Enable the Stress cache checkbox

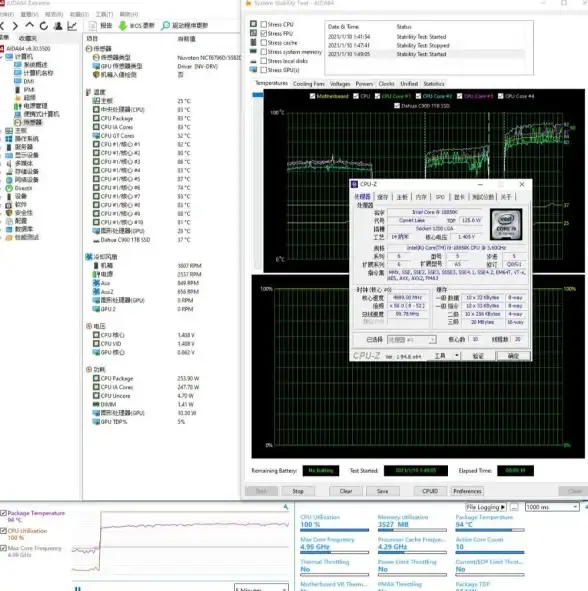(x=264, y=43)
